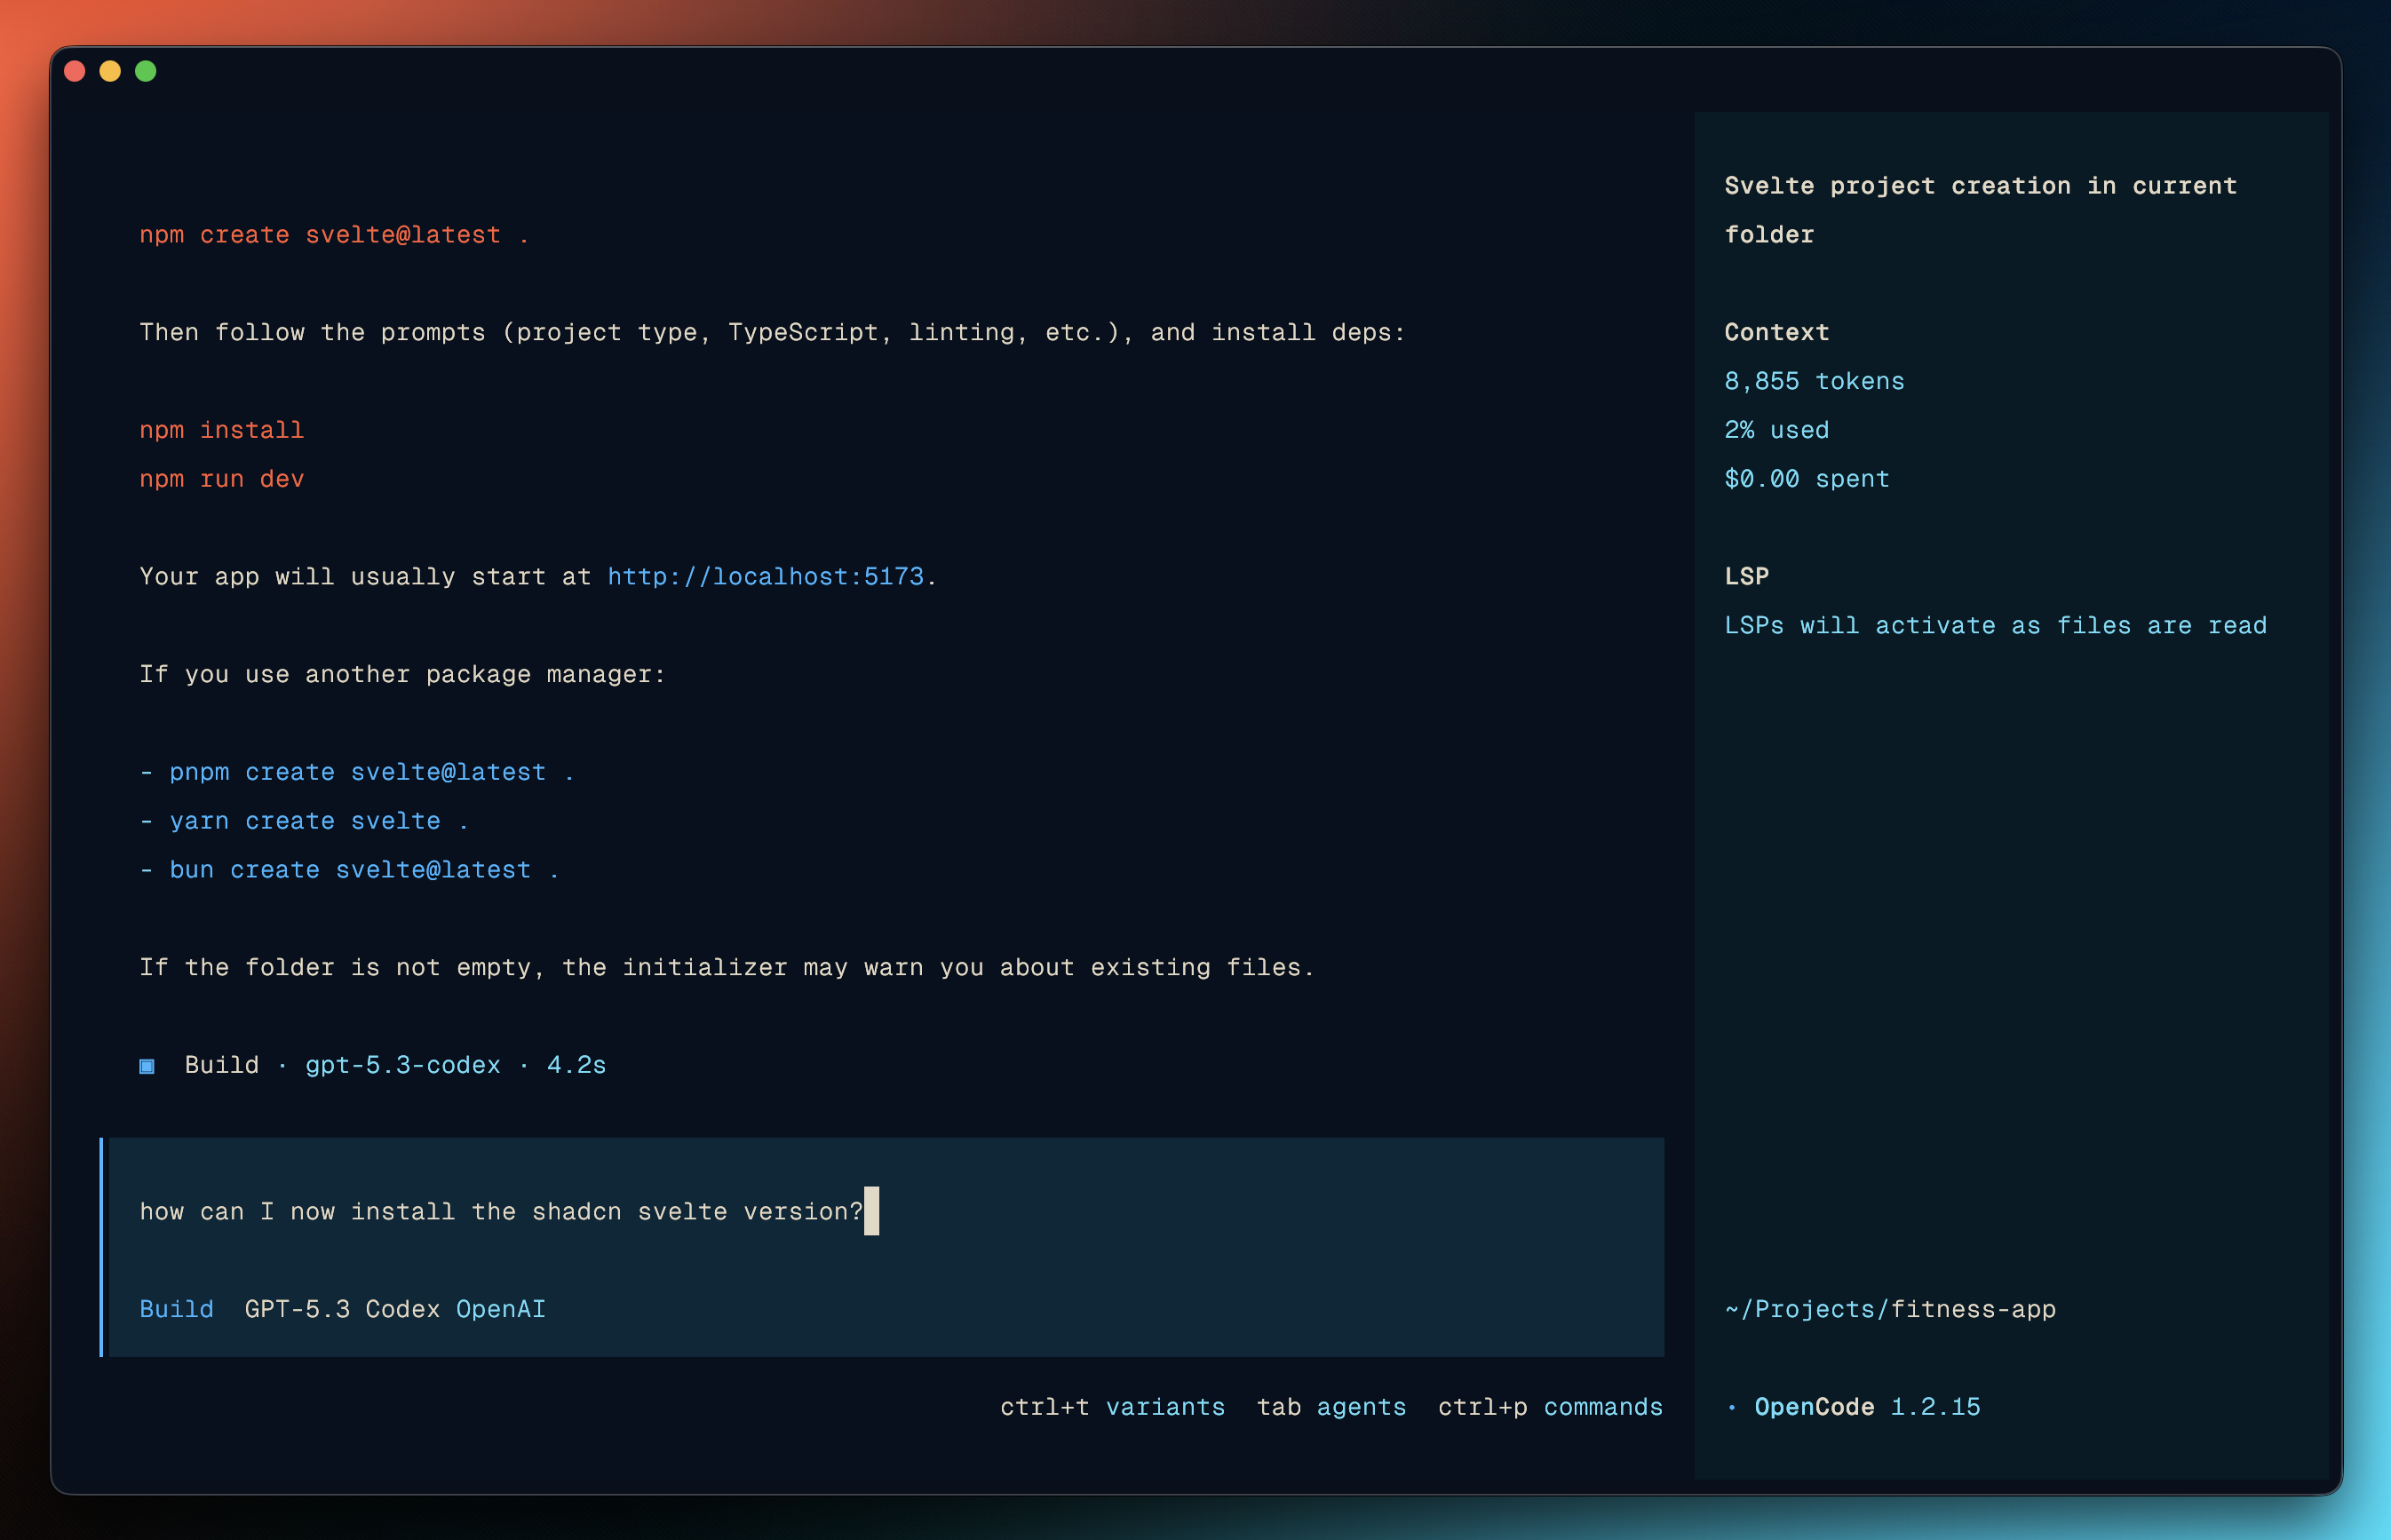
Task: Click the yellow minimize window button
Action: click(x=110, y=71)
